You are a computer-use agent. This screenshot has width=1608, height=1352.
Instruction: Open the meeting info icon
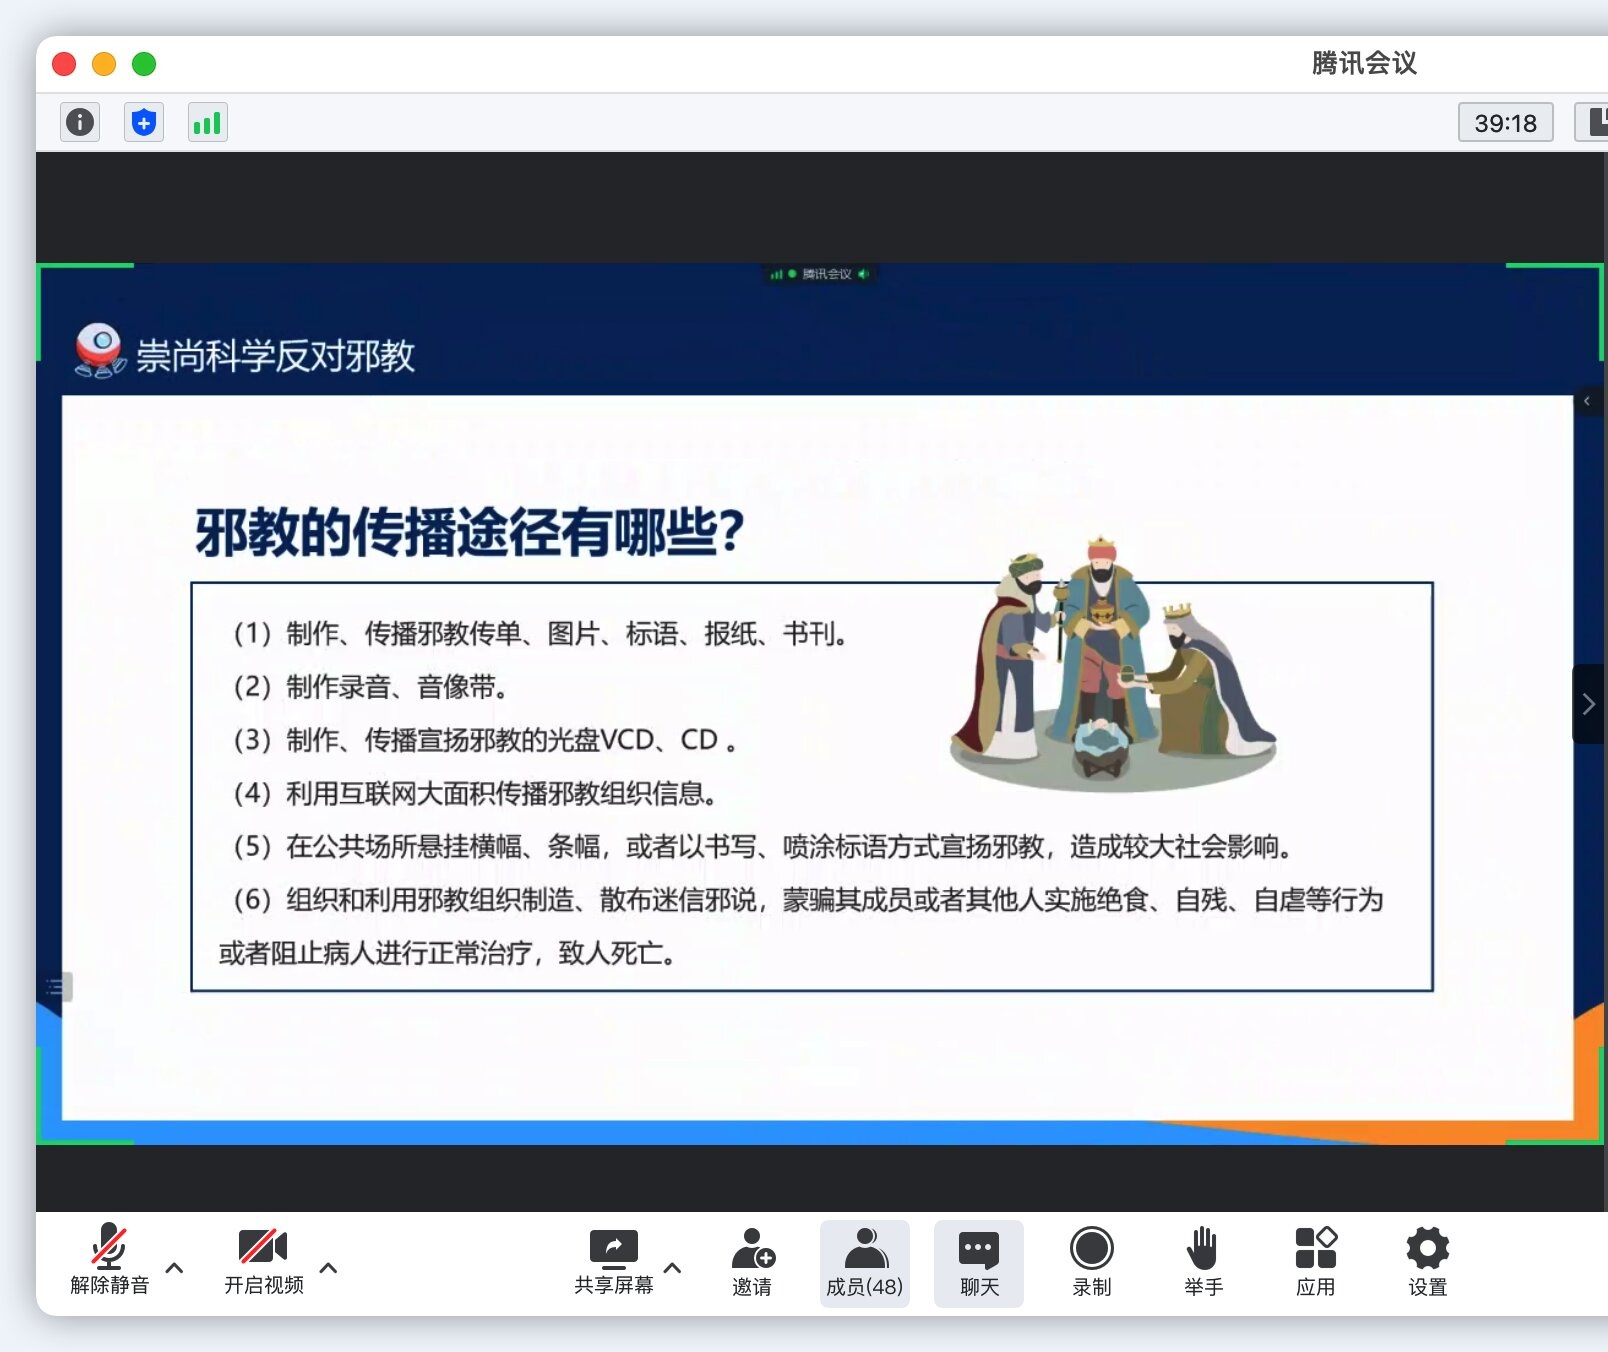point(80,122)
